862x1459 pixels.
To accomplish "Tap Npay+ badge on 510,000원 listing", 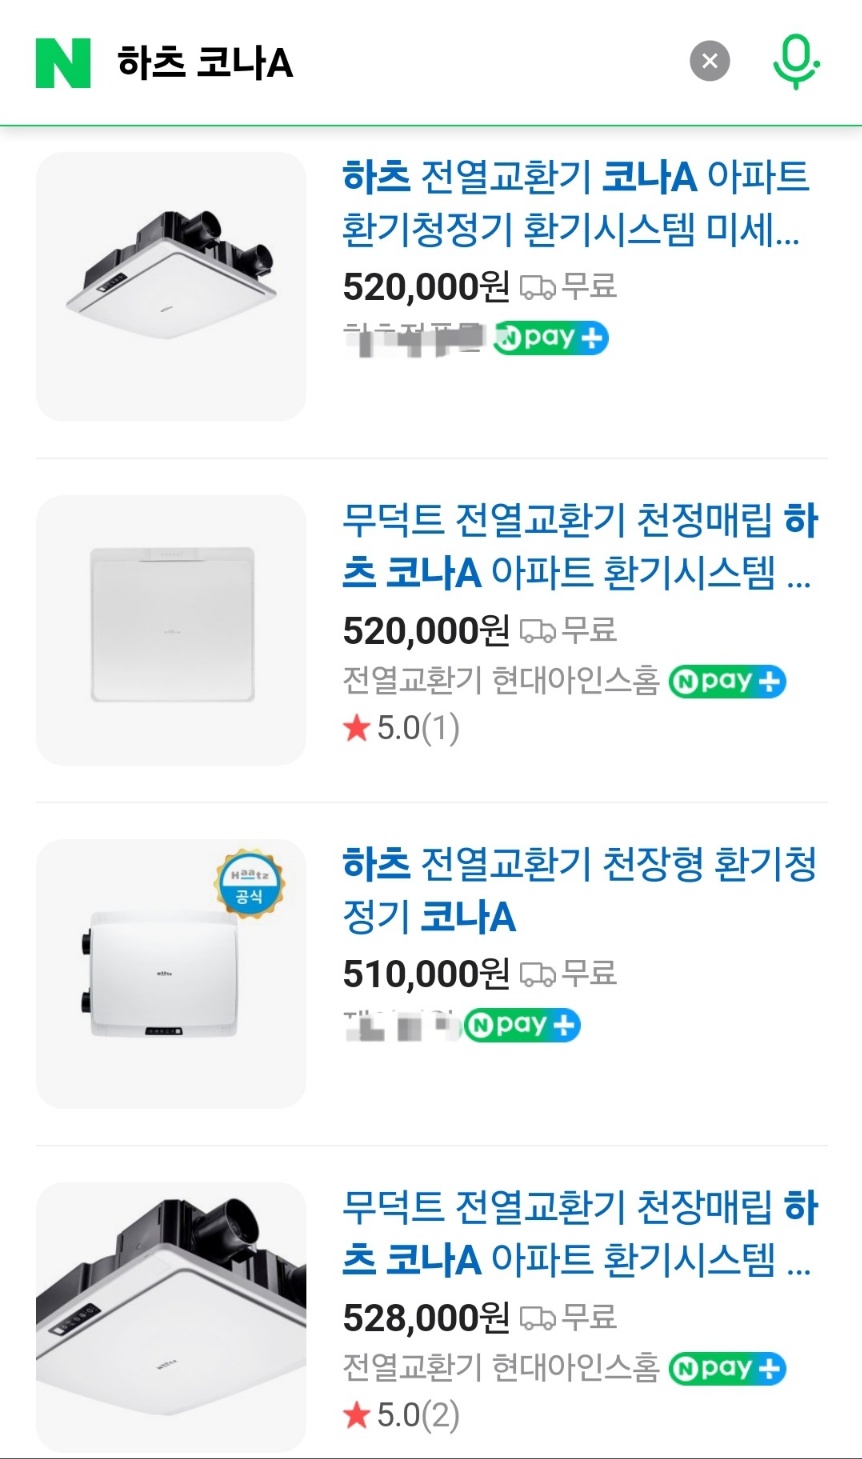I will pos(523,1025).
